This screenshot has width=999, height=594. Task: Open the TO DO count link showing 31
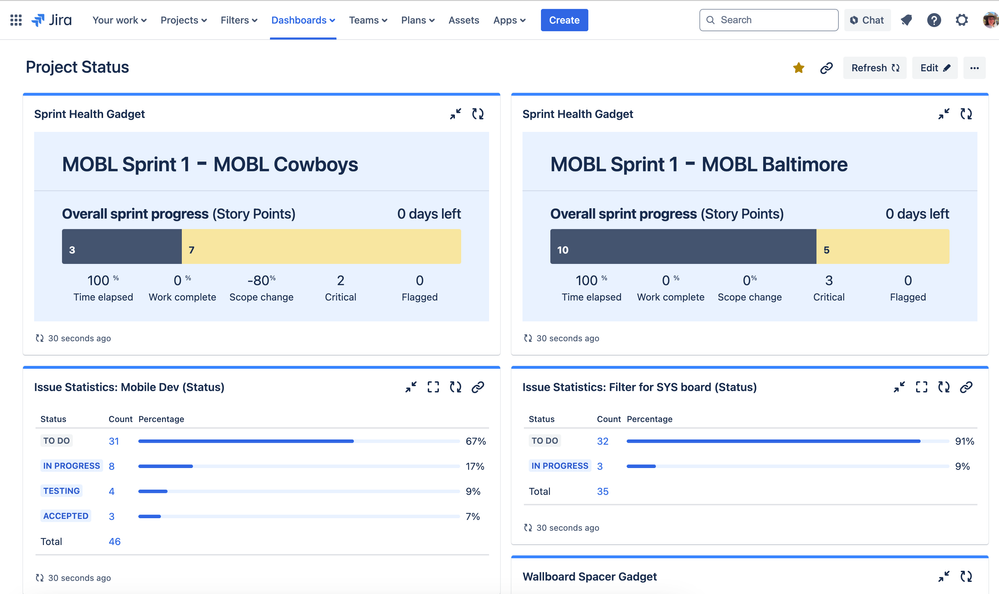(113, 441)
